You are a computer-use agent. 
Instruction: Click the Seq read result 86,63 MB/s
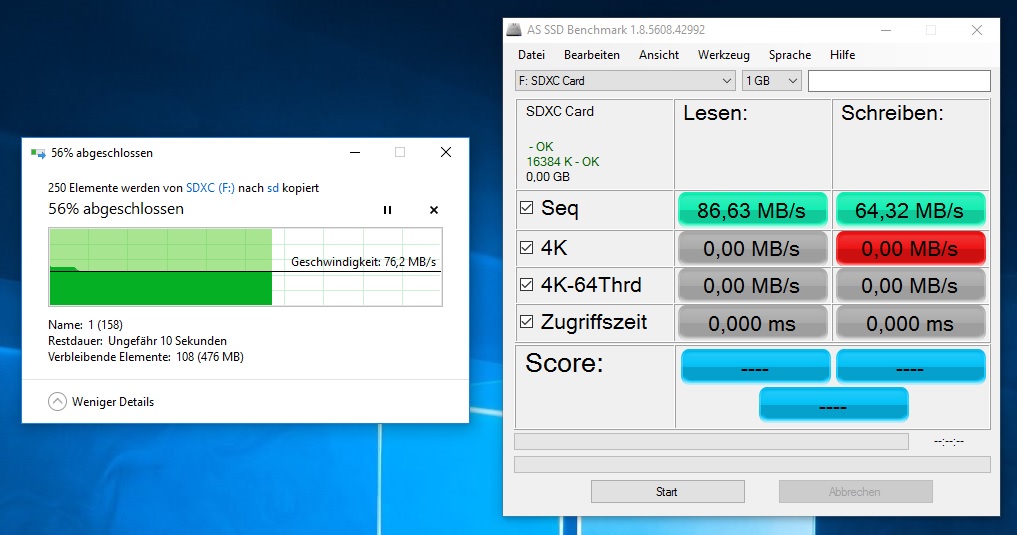[752, 210]
